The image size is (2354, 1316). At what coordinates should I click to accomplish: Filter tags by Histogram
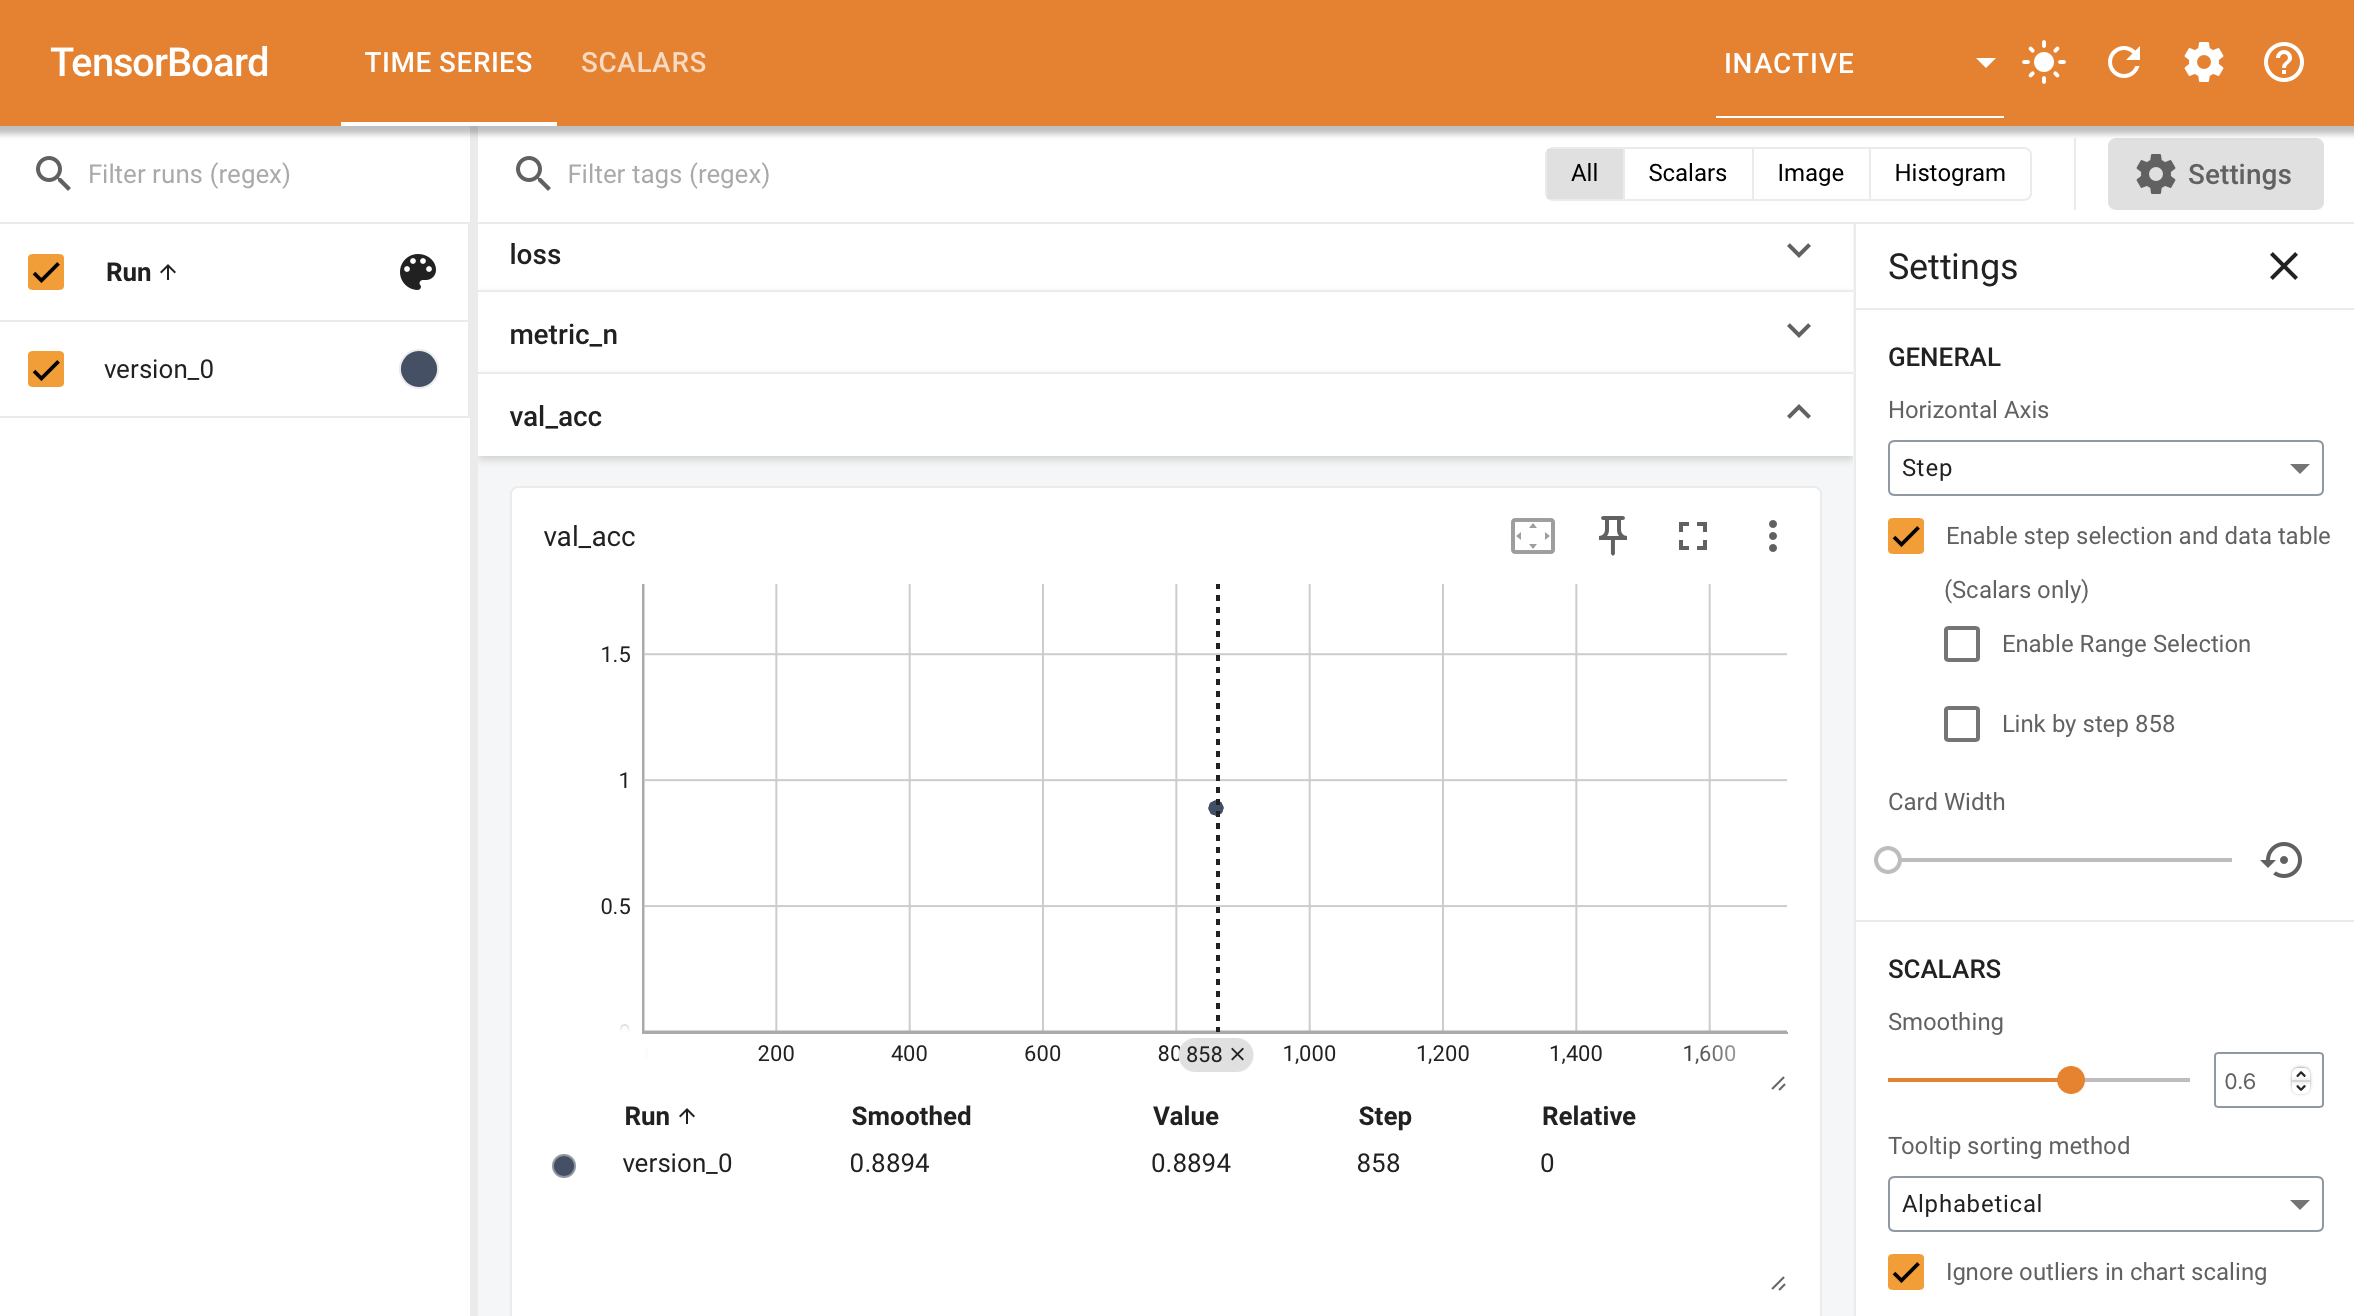(x=1948, y=173)
